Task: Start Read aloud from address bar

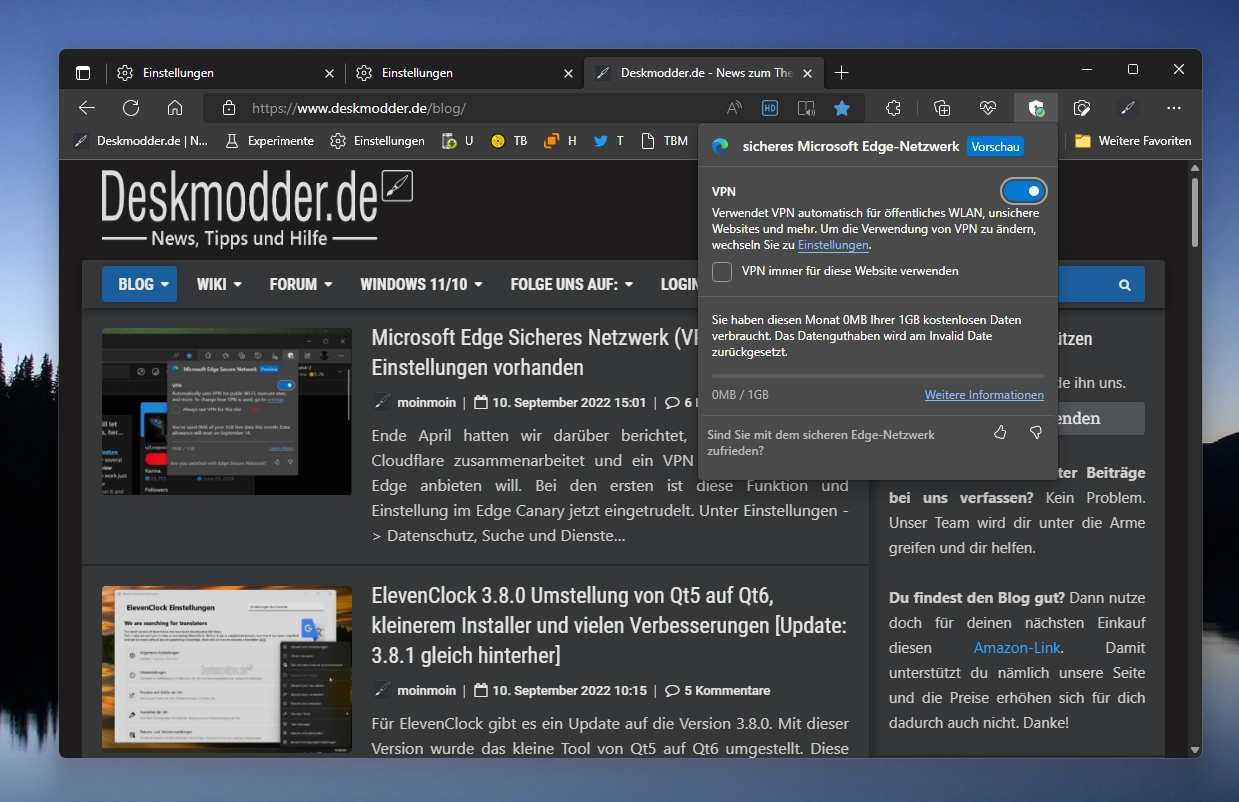Action: pos(734,108)
